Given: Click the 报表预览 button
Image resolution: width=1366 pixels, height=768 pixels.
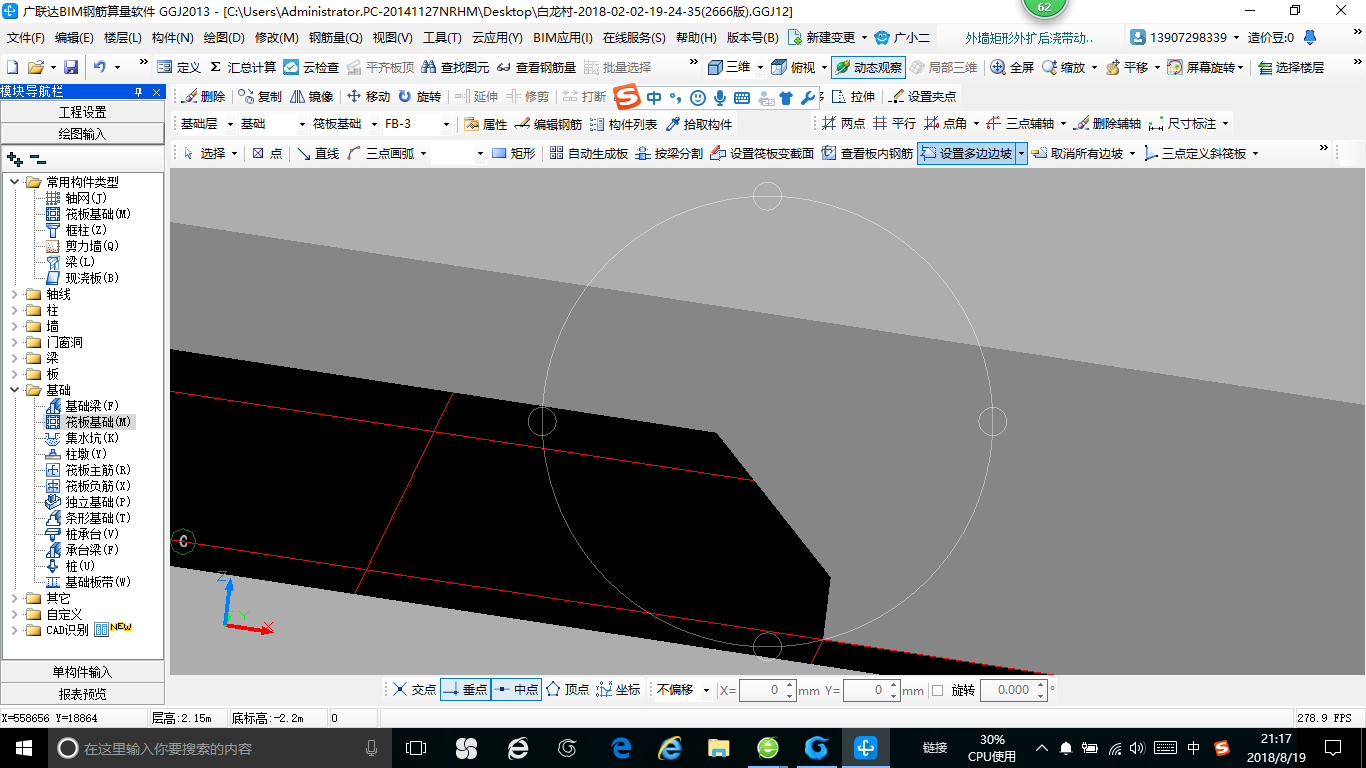Looking at the screenshot, I should (82, 693).
